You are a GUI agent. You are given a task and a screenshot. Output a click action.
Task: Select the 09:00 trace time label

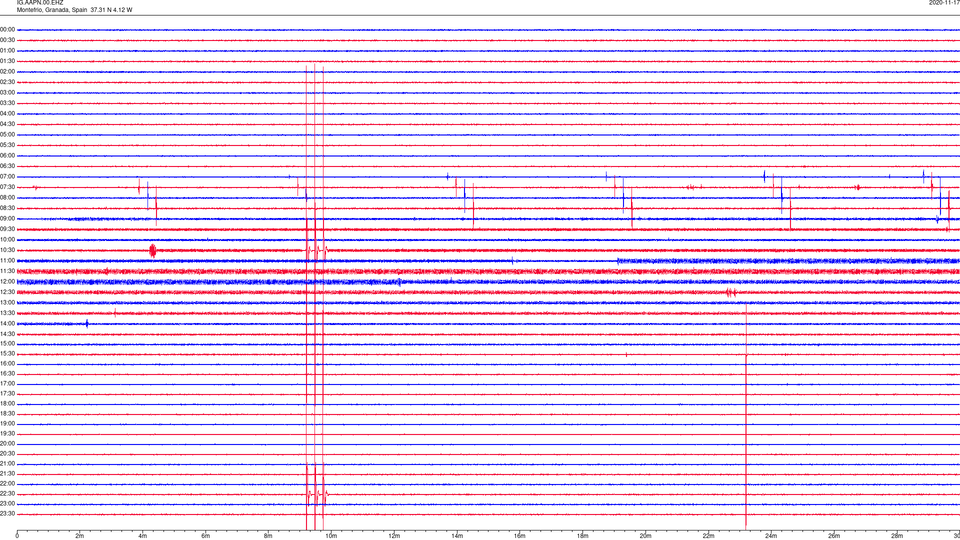pyautogui.click(x=7, y=219)
